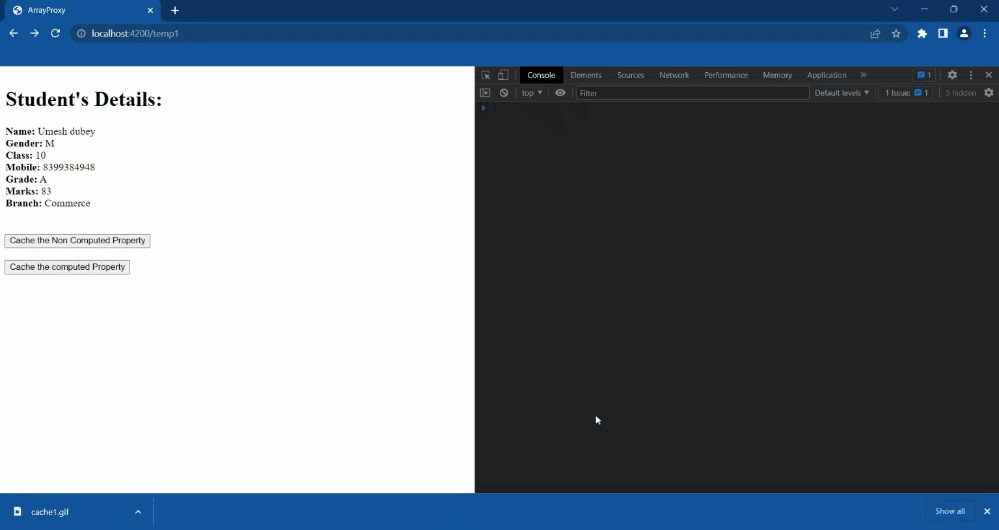
Task: Toggle Chrome side panel icon
Action: [943, 34]
